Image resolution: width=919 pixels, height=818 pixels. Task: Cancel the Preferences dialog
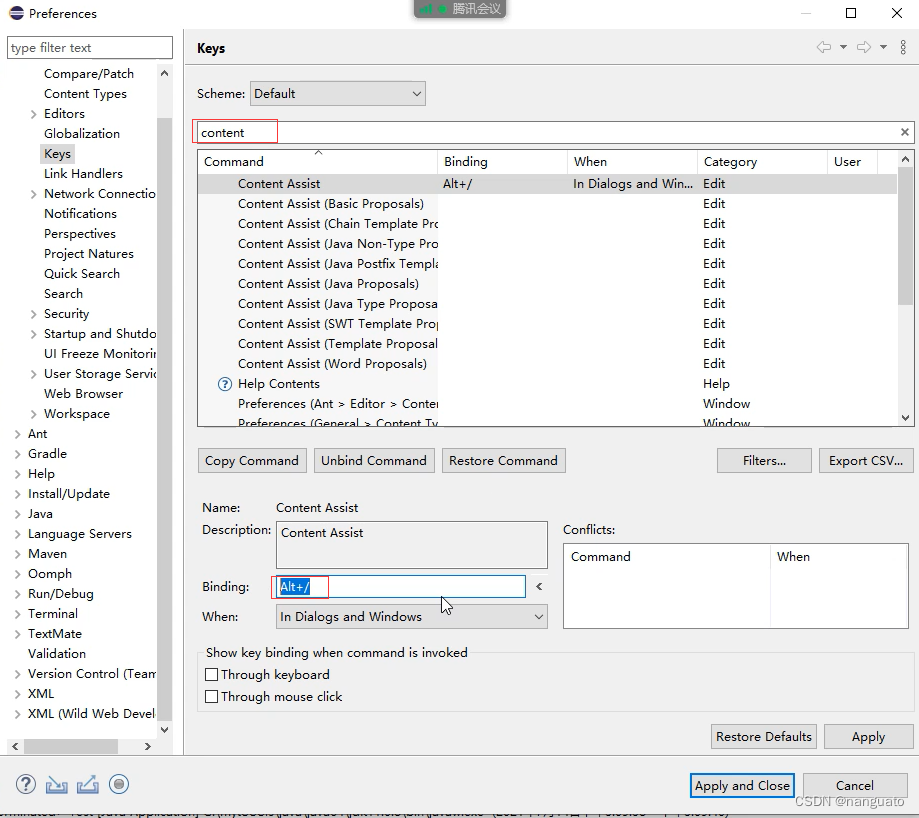coord(855,785)
